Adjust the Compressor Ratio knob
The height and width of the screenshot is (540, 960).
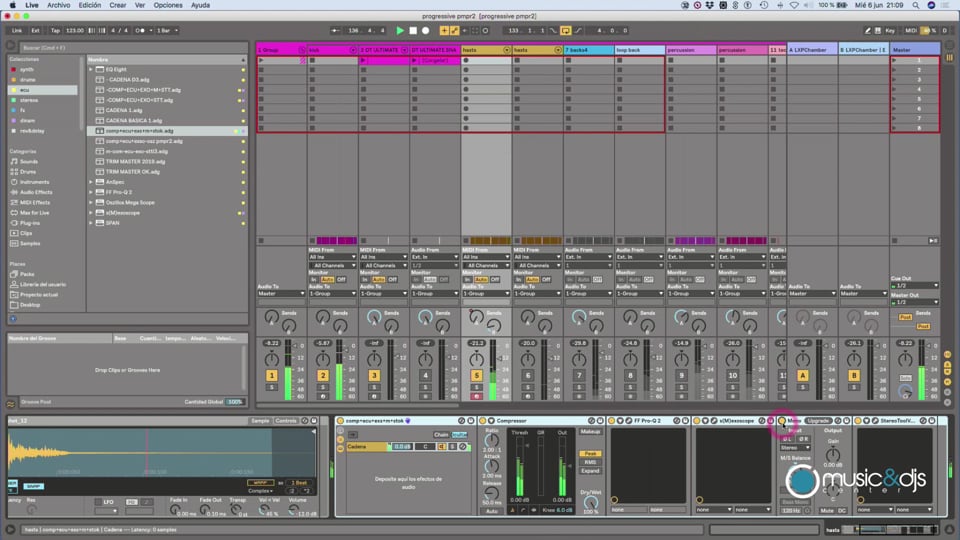492,440
